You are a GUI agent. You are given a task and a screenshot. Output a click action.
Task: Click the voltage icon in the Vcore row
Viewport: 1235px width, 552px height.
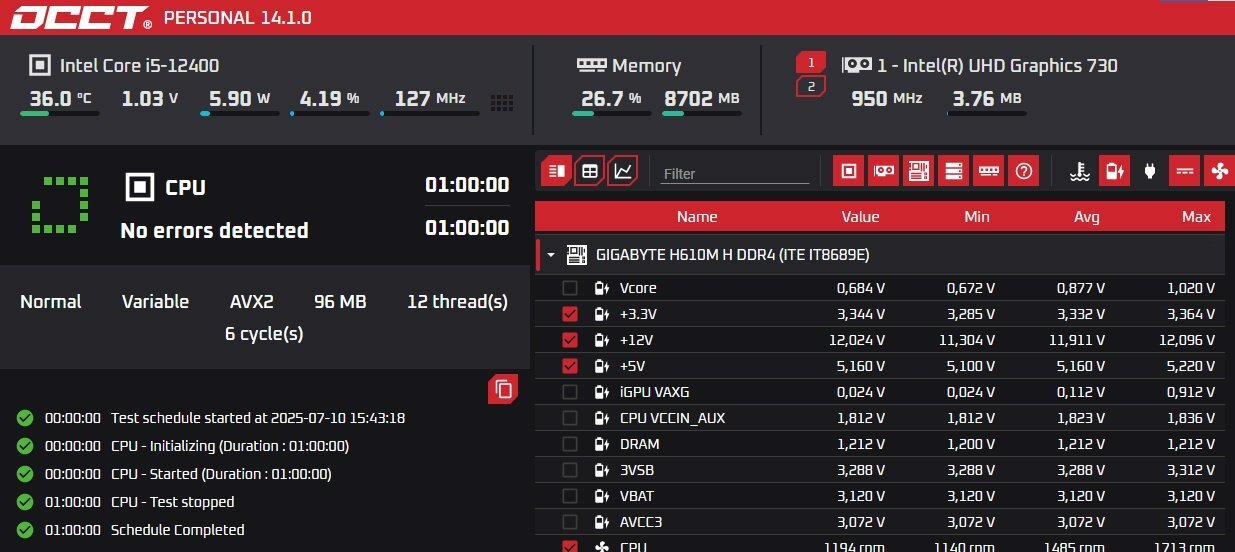click(x=601, y=288)
